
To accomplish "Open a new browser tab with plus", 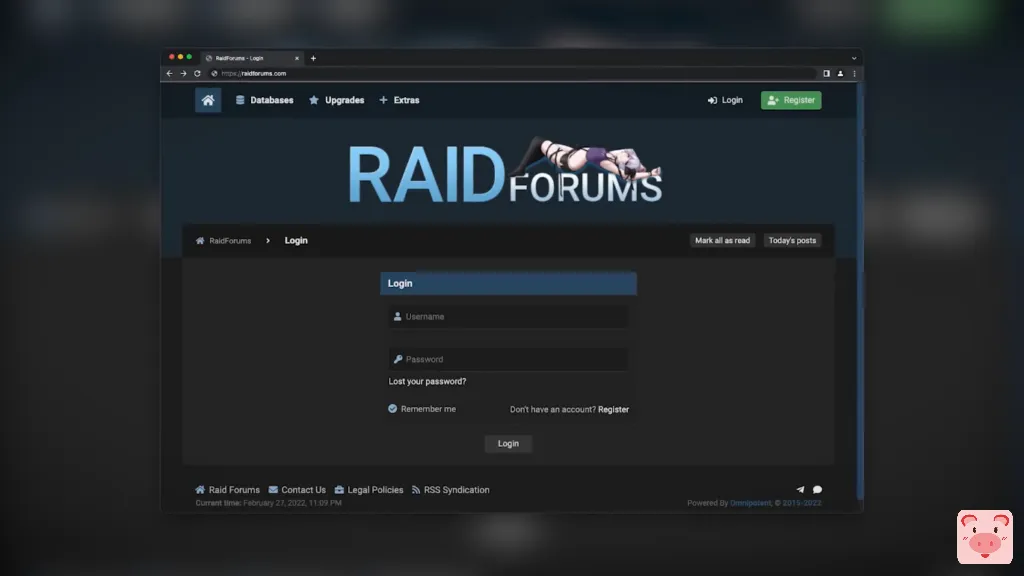I will point(313,58).
